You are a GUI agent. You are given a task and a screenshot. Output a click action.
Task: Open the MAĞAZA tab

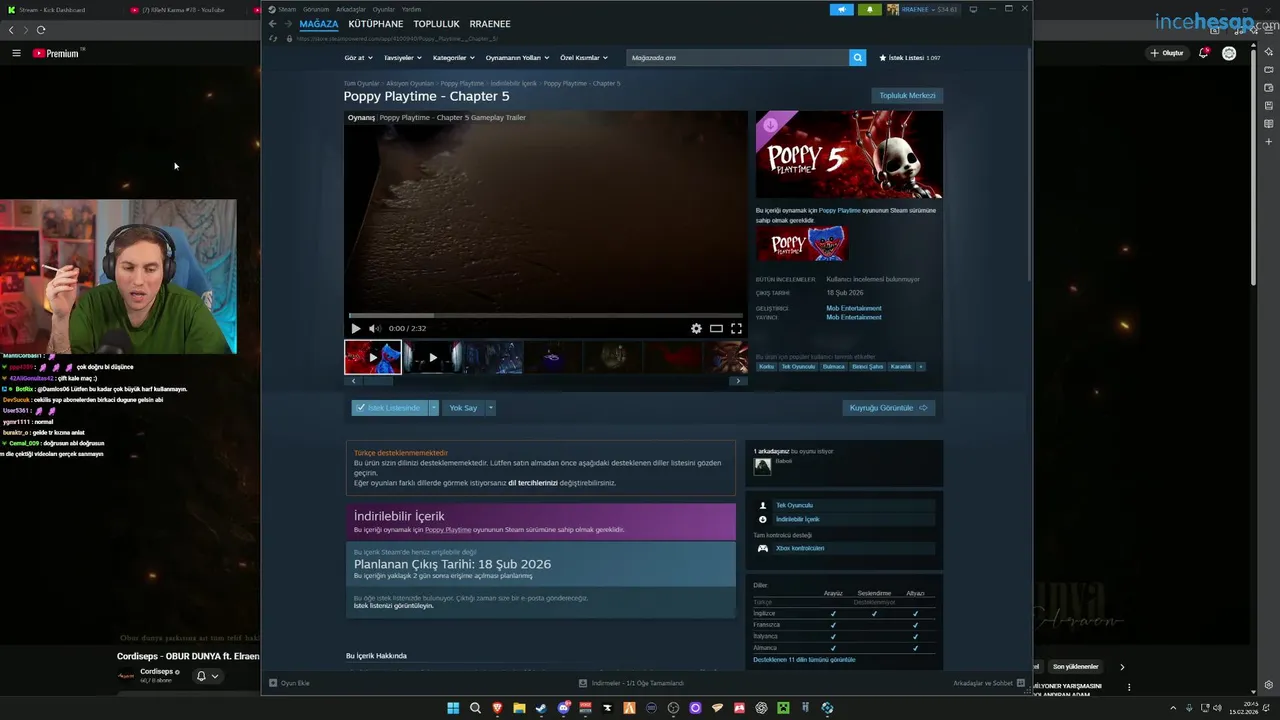pos(319,24)
